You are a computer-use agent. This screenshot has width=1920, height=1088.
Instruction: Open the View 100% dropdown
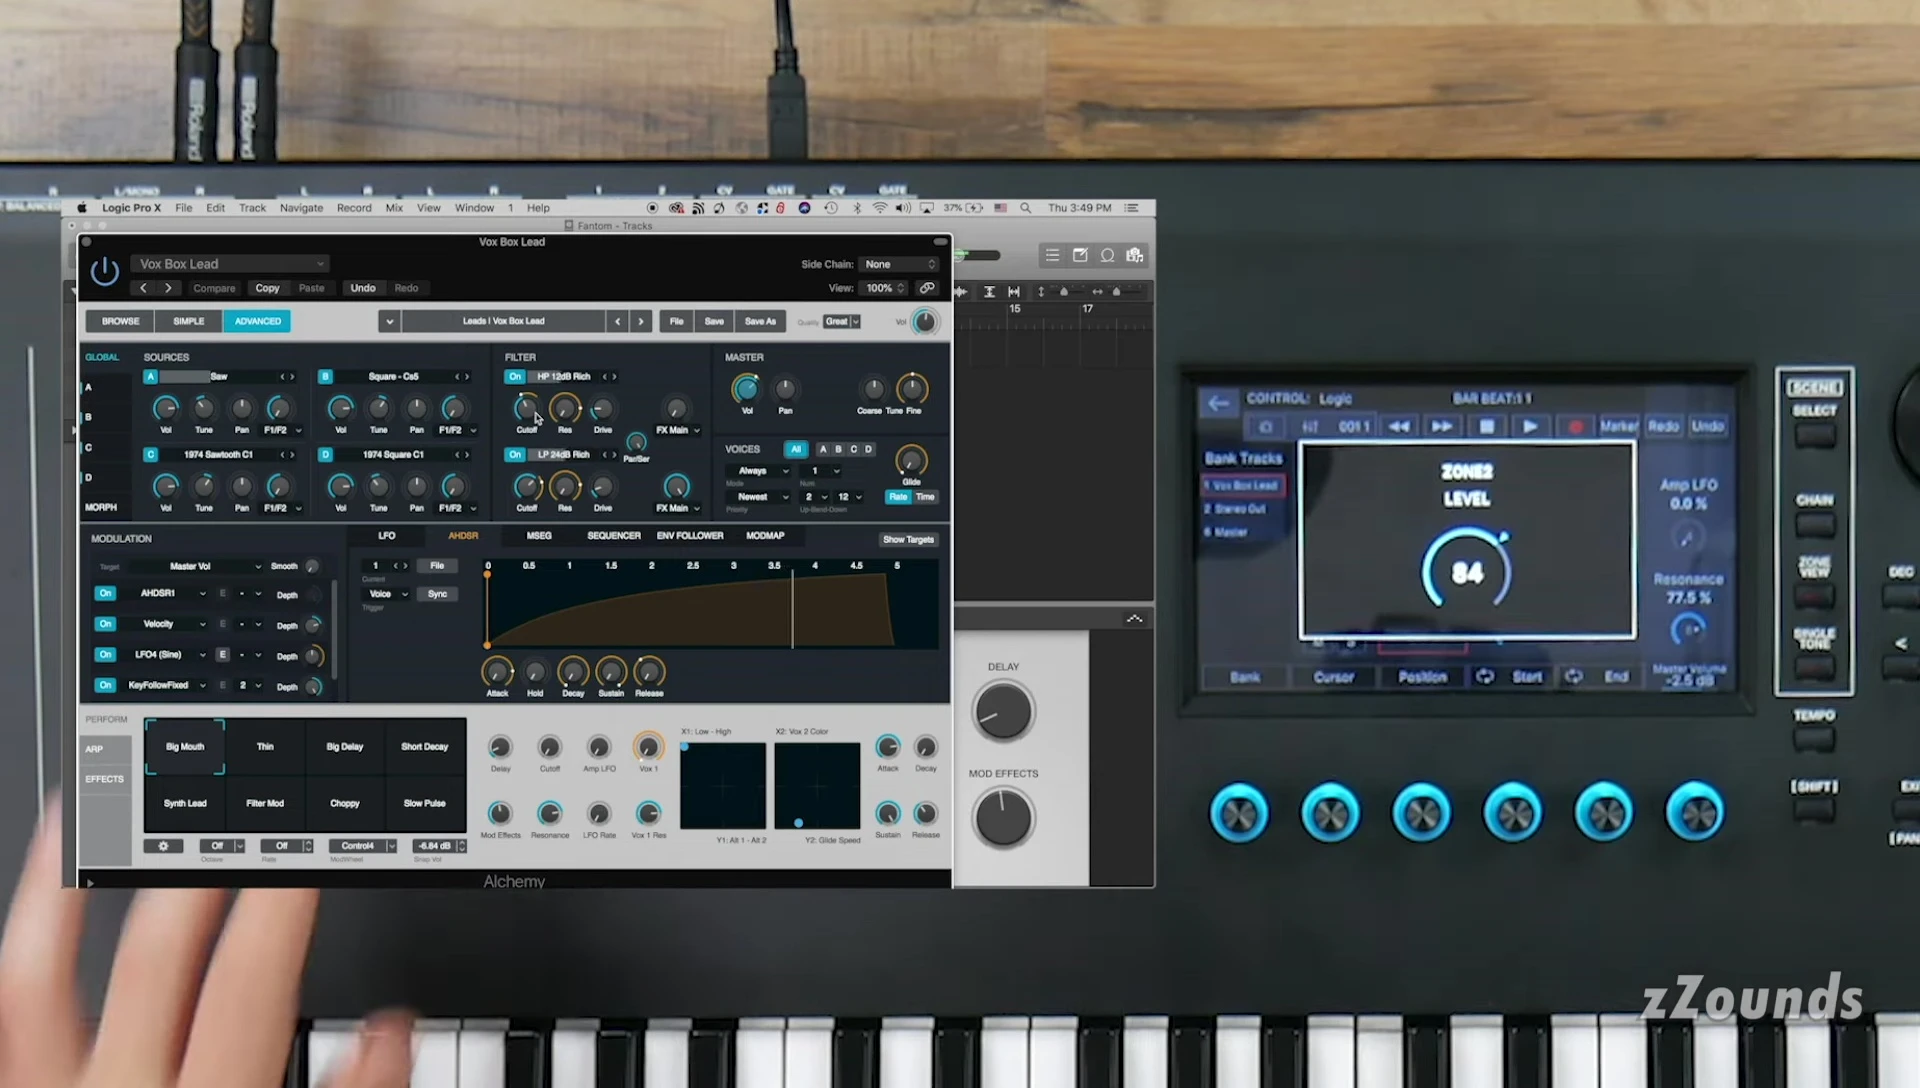pos(884,288)
